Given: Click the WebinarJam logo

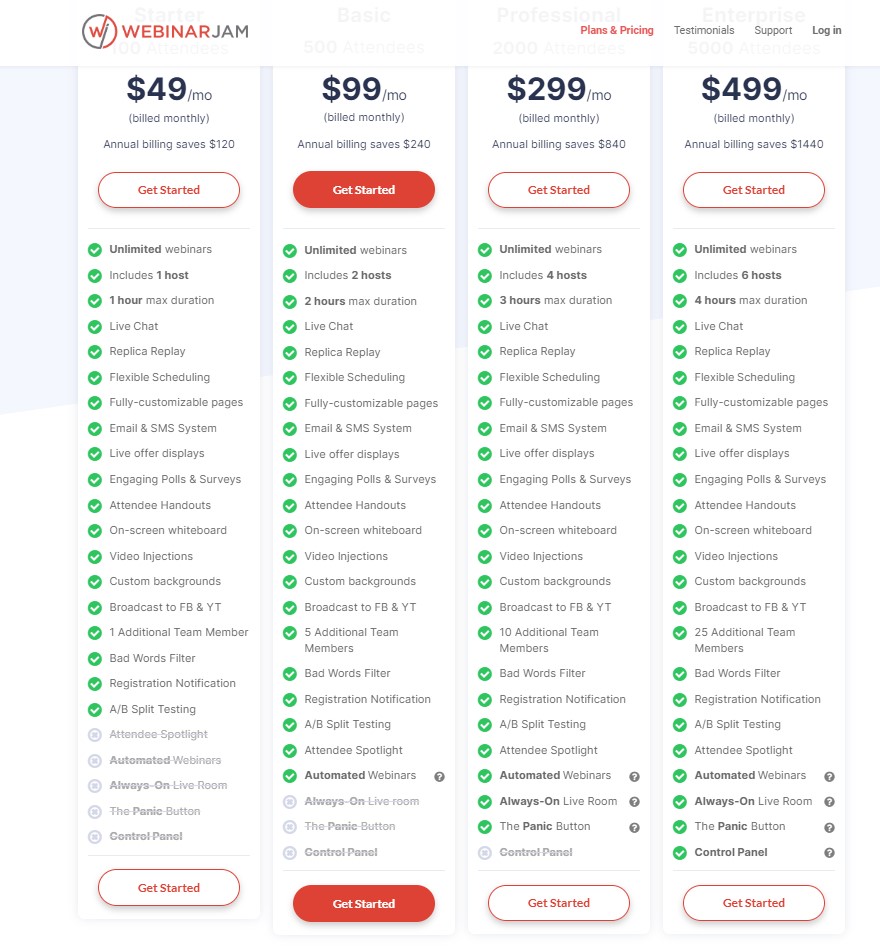Looking at the screenshot, I should (165, 31).
